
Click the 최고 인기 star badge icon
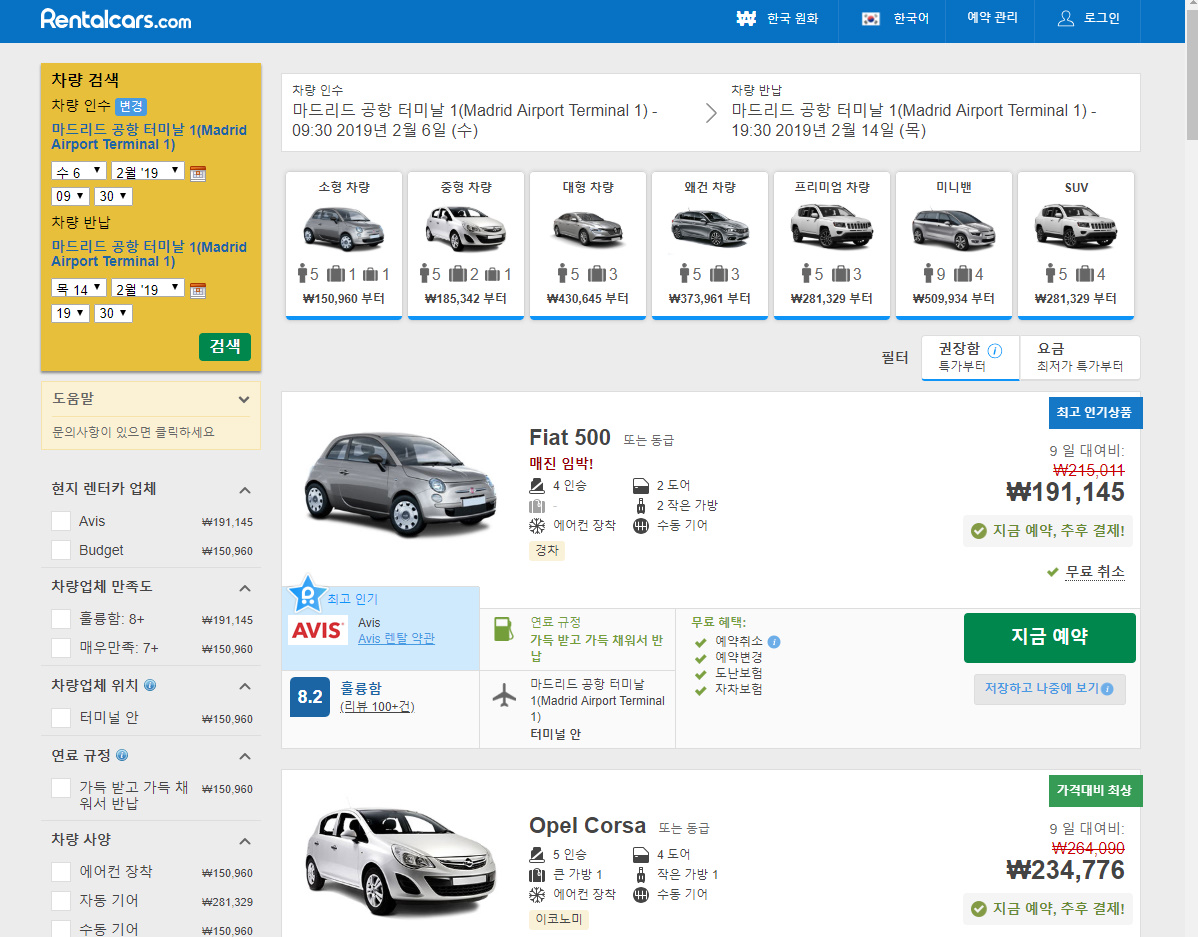point(307,594)
